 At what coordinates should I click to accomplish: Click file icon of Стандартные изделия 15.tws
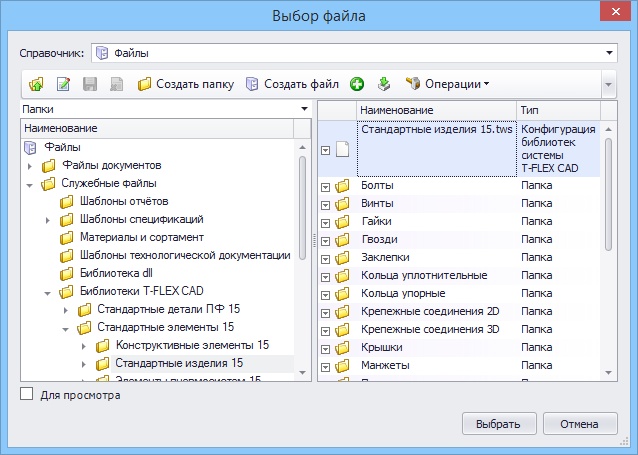coord(342,149)
